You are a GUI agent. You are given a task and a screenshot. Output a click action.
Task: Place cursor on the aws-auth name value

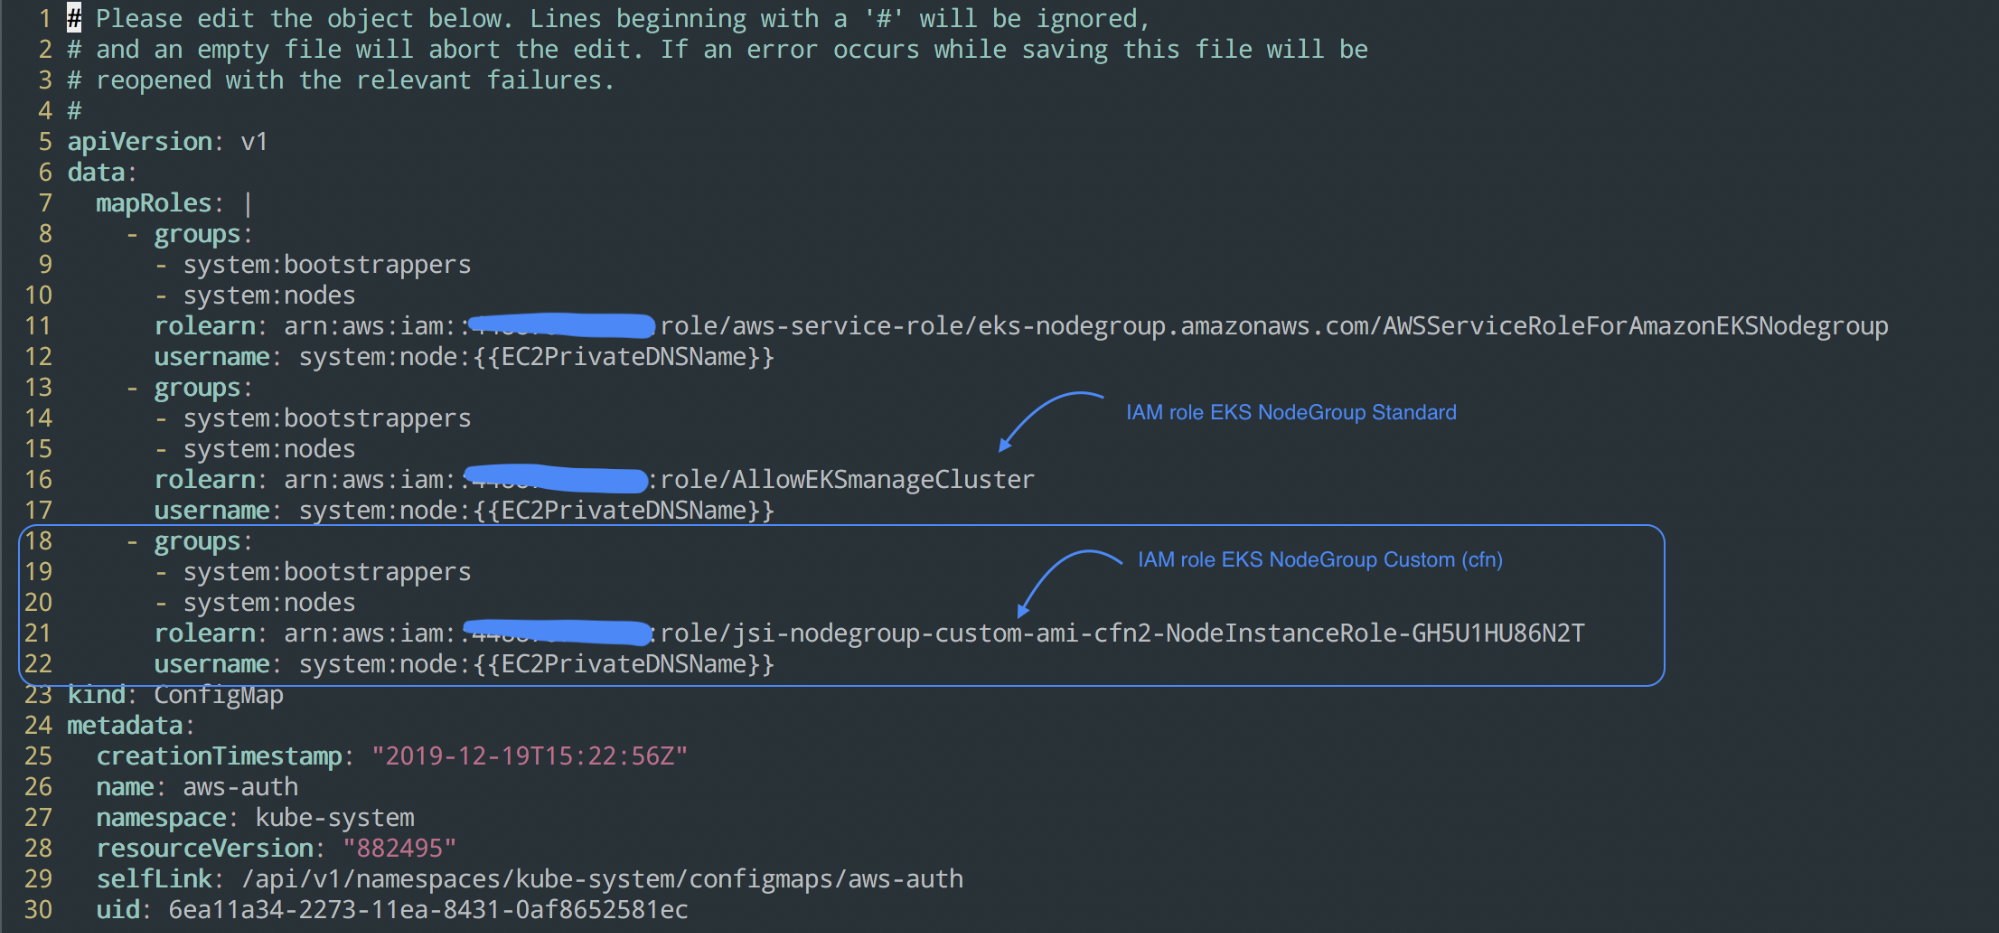point(240,788)
